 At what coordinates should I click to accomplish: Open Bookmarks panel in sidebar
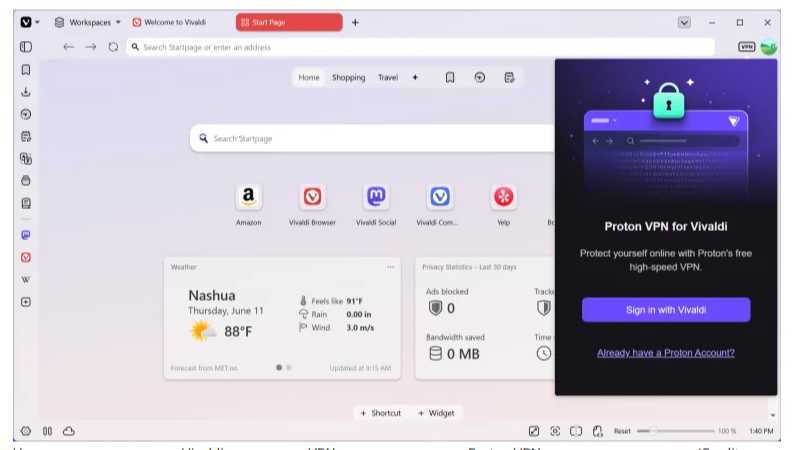26,70
